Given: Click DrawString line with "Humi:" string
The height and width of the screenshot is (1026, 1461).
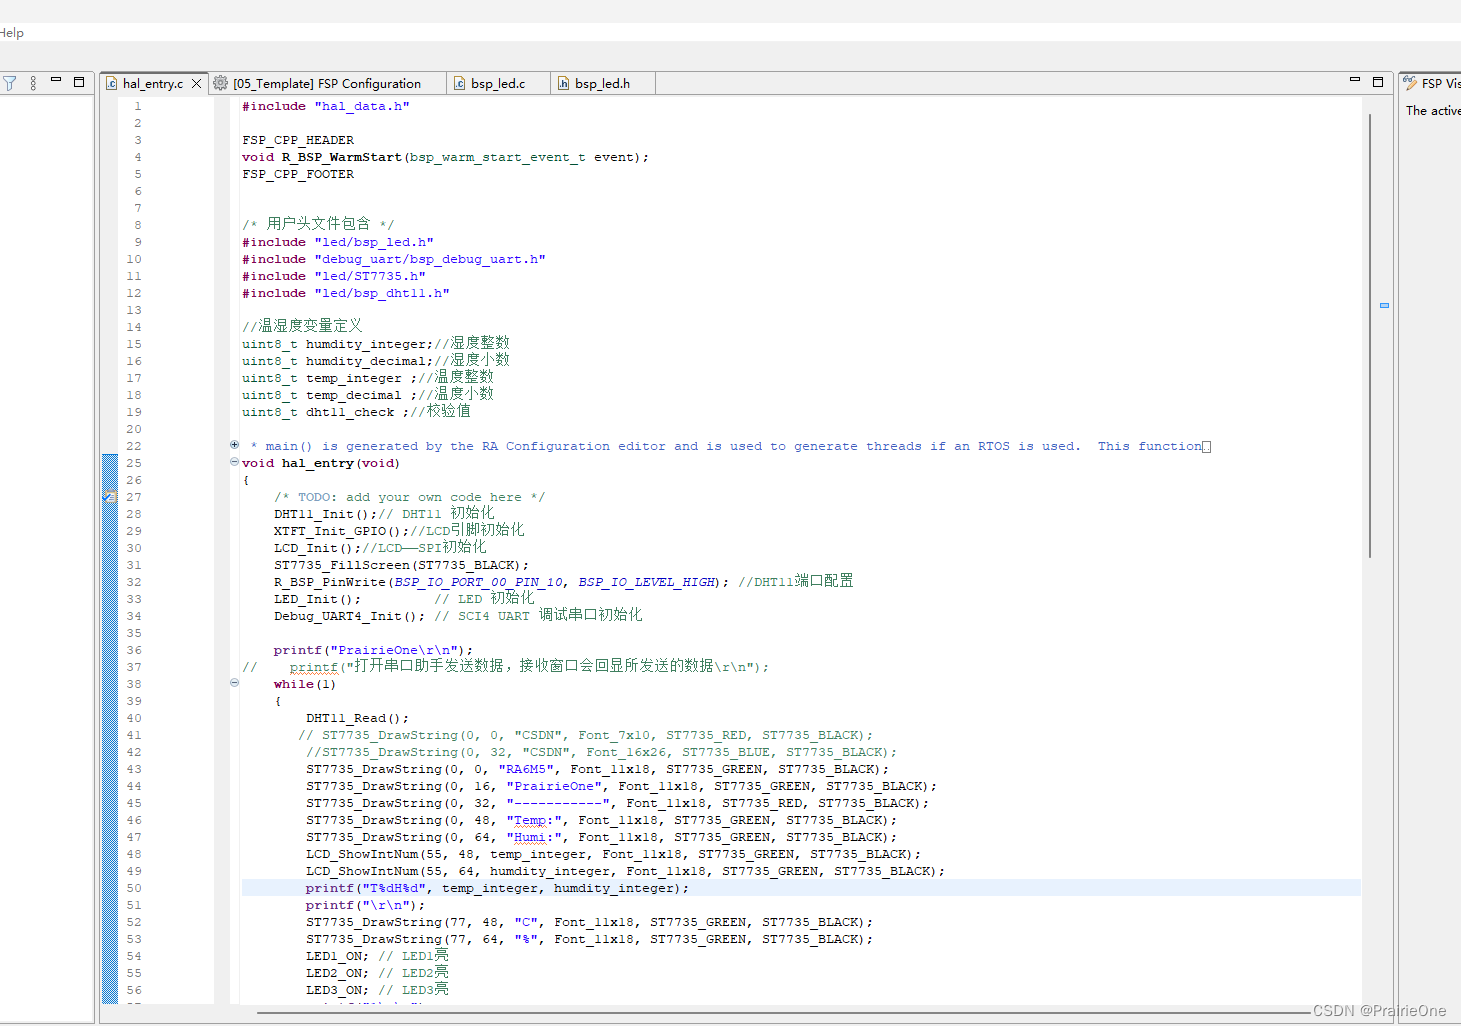Looking at the screenshot, I should click(x=602, y=837).
